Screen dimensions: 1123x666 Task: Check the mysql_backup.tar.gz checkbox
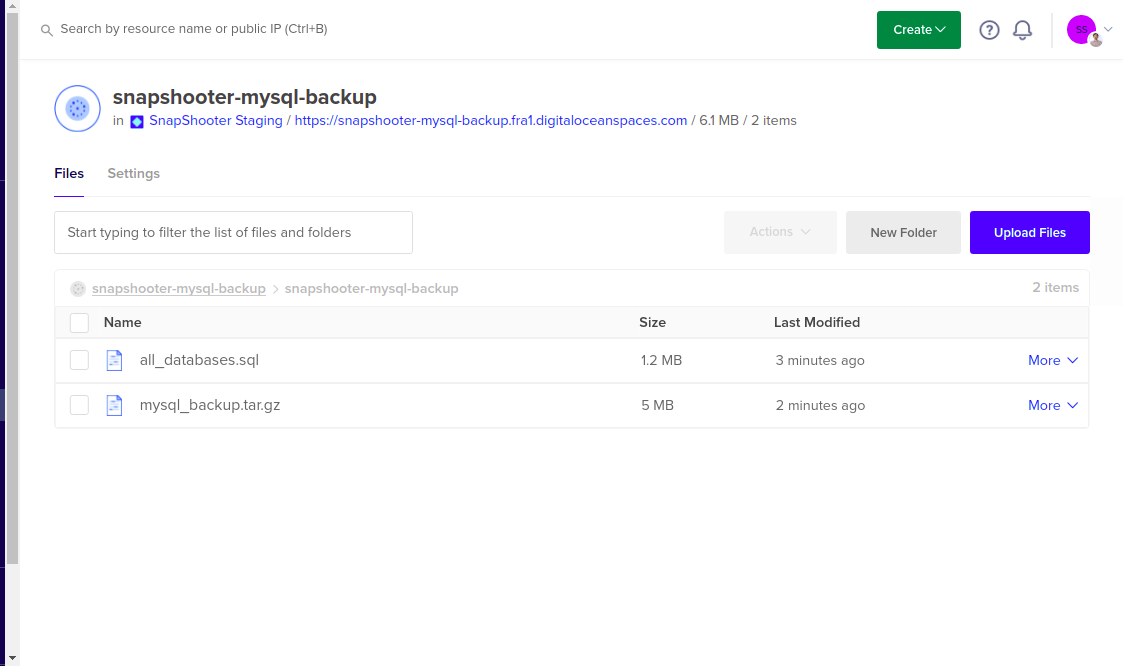[79, 405]
